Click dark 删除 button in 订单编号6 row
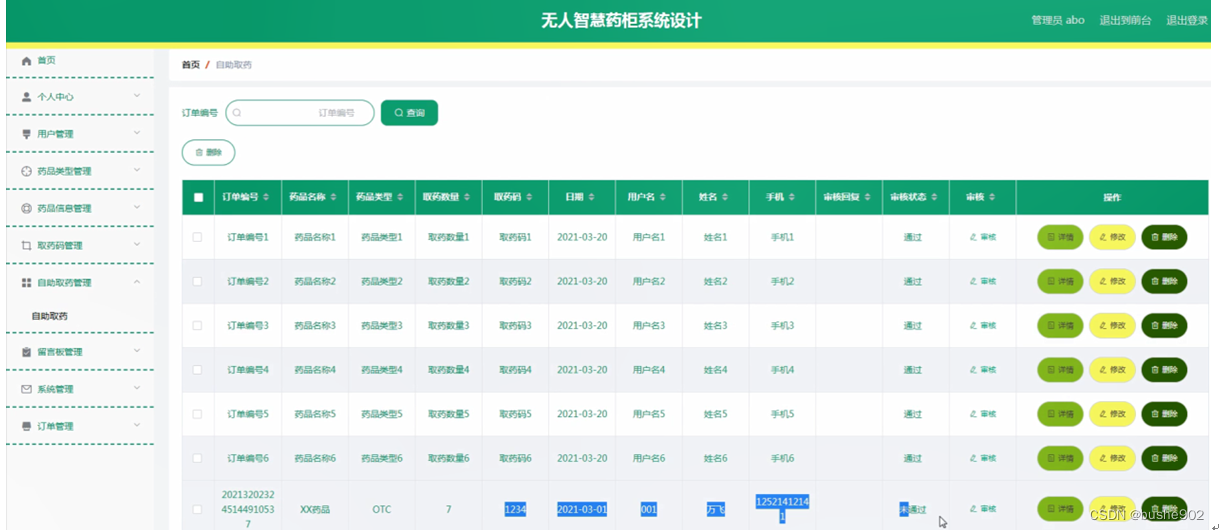This screenshot has height=530, width=1219. pos(1164,458)
